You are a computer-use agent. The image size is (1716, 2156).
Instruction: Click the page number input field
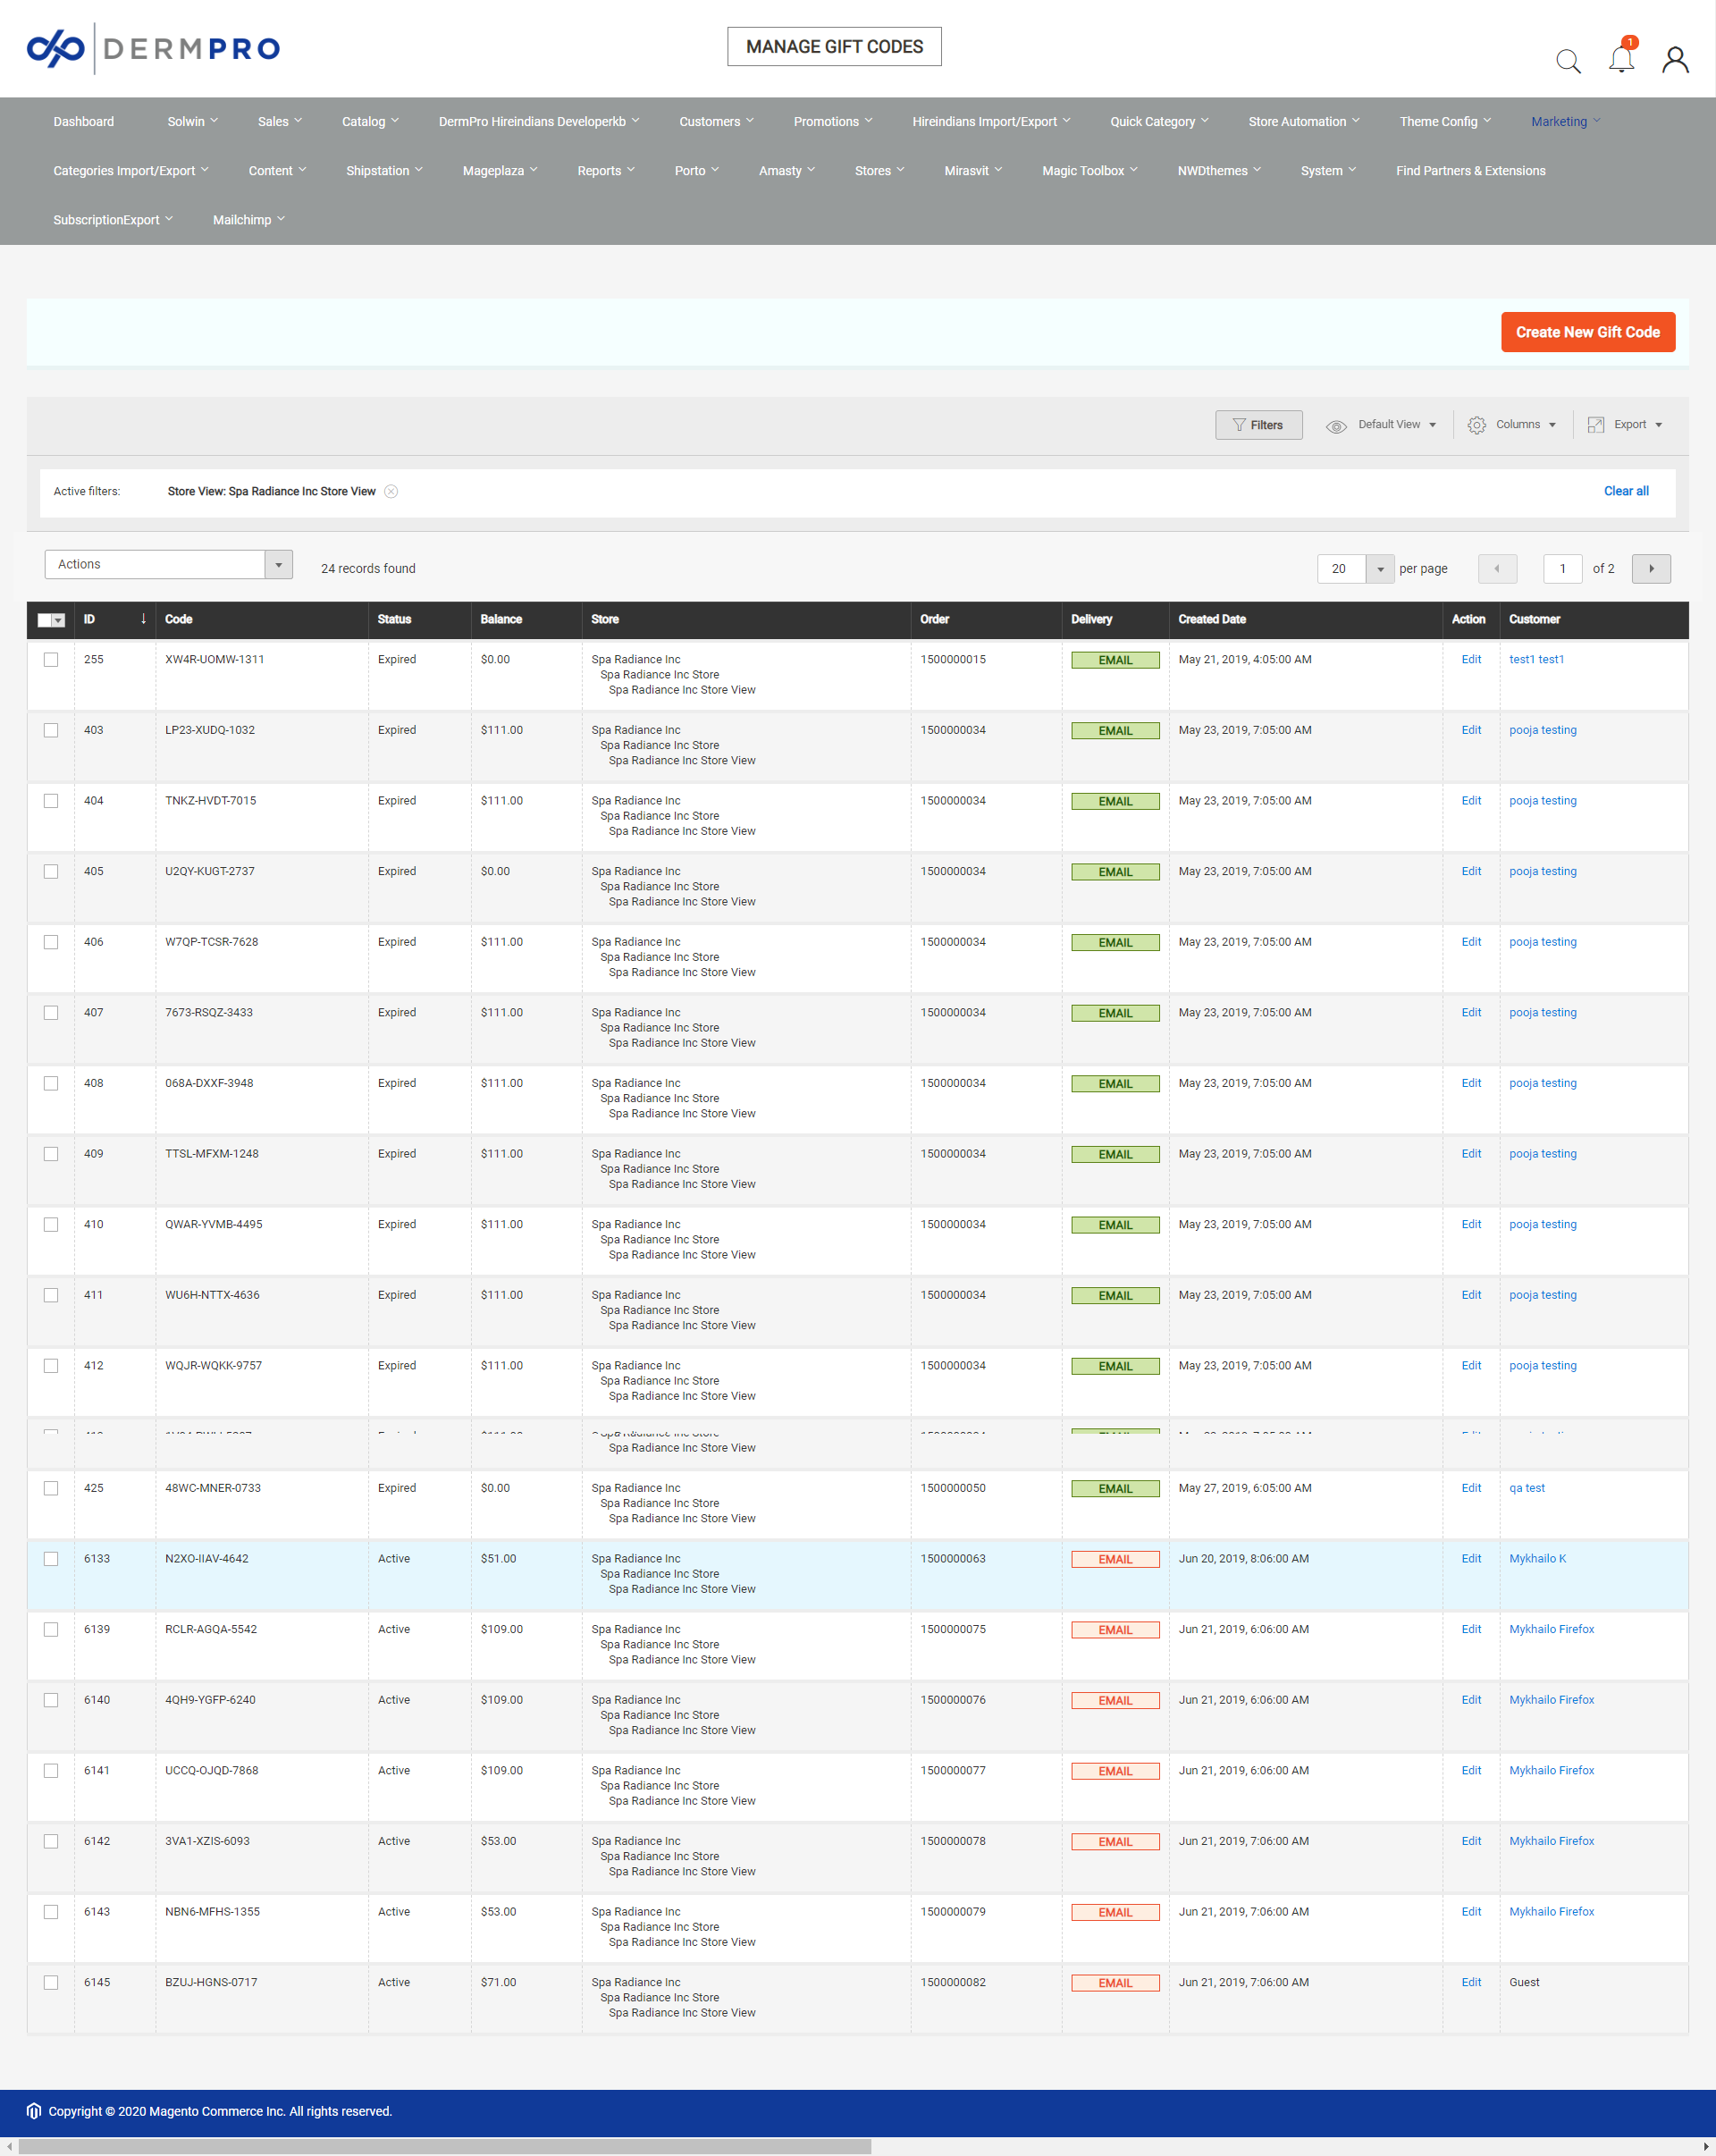tap(1563, 568)
